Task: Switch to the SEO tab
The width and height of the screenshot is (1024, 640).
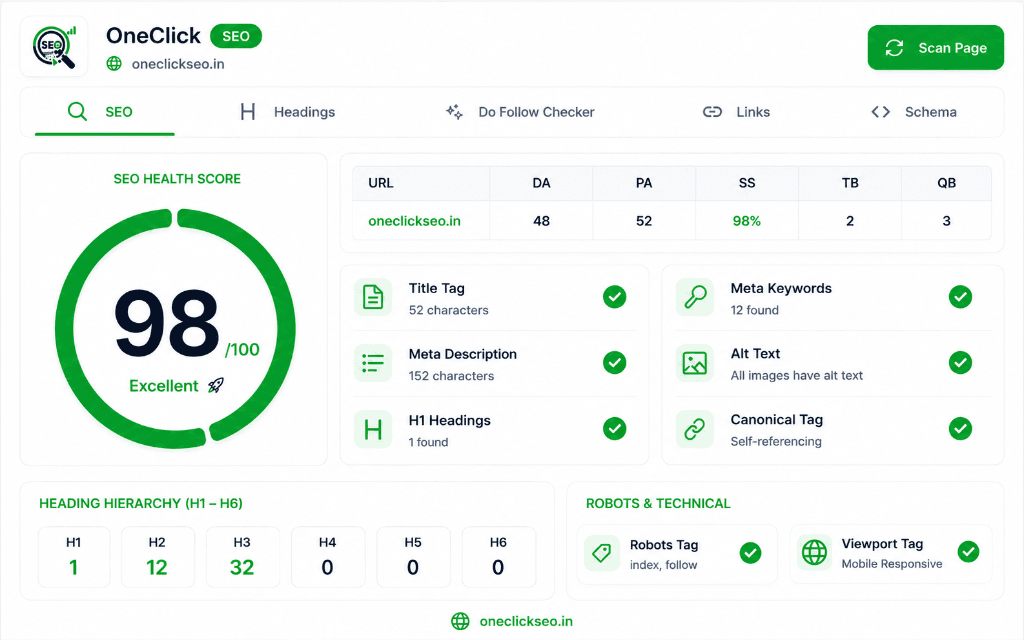Action: pos(104,112)
